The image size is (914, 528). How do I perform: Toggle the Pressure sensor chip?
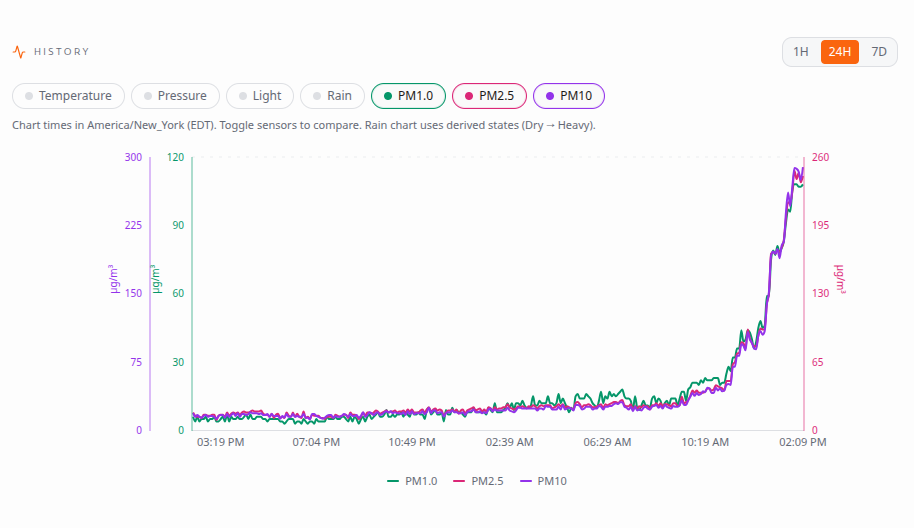tap(175, 96)
